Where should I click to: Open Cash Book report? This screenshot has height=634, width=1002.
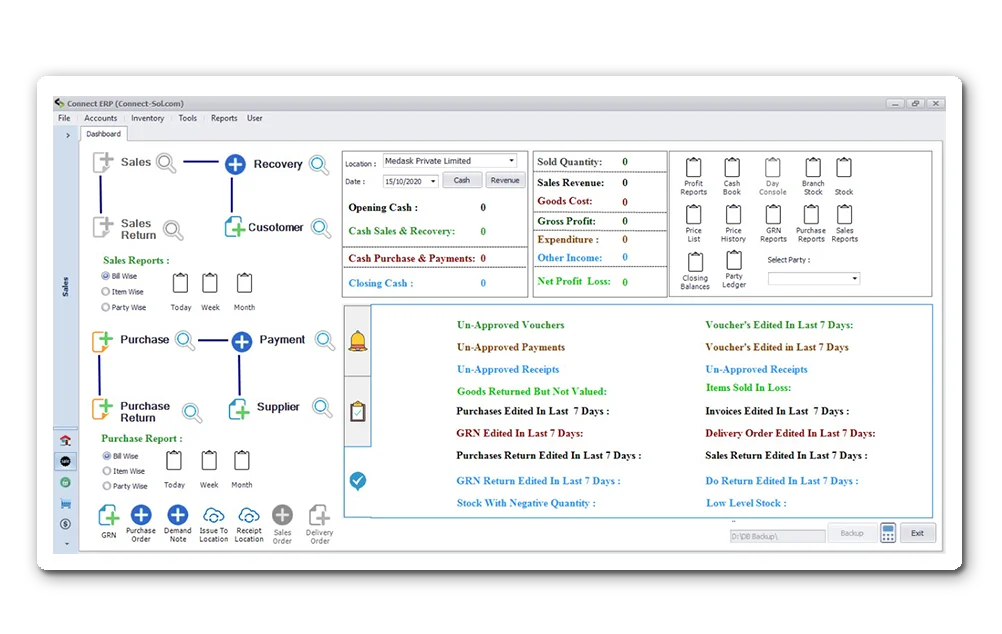[732, 167]
